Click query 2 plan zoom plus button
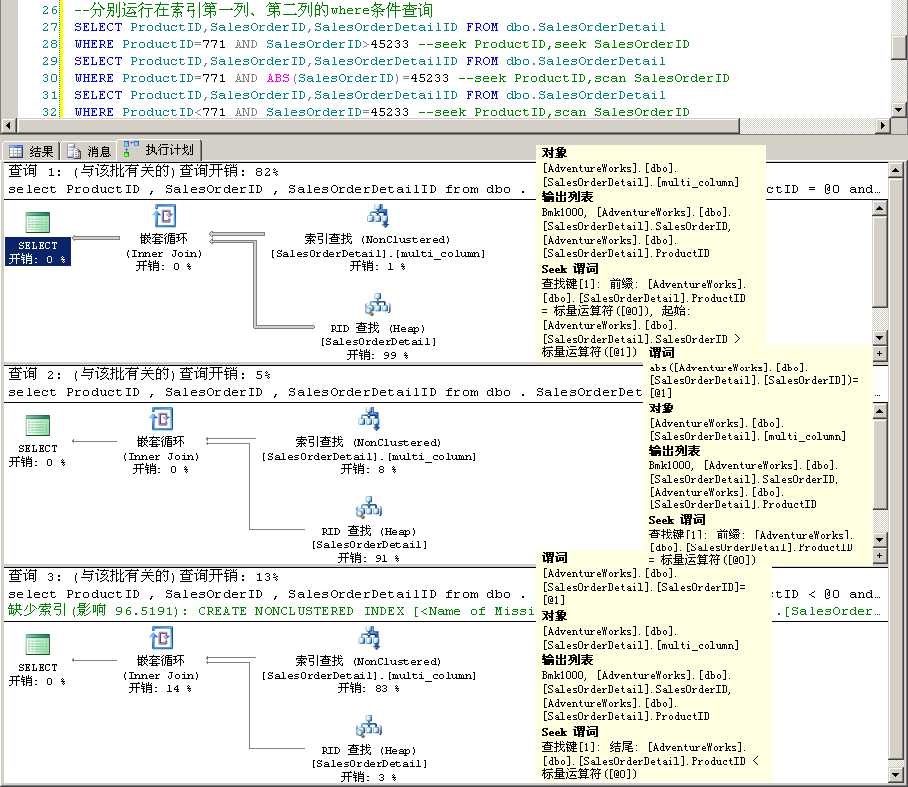908x787 pixels. (x=880, y=555)
